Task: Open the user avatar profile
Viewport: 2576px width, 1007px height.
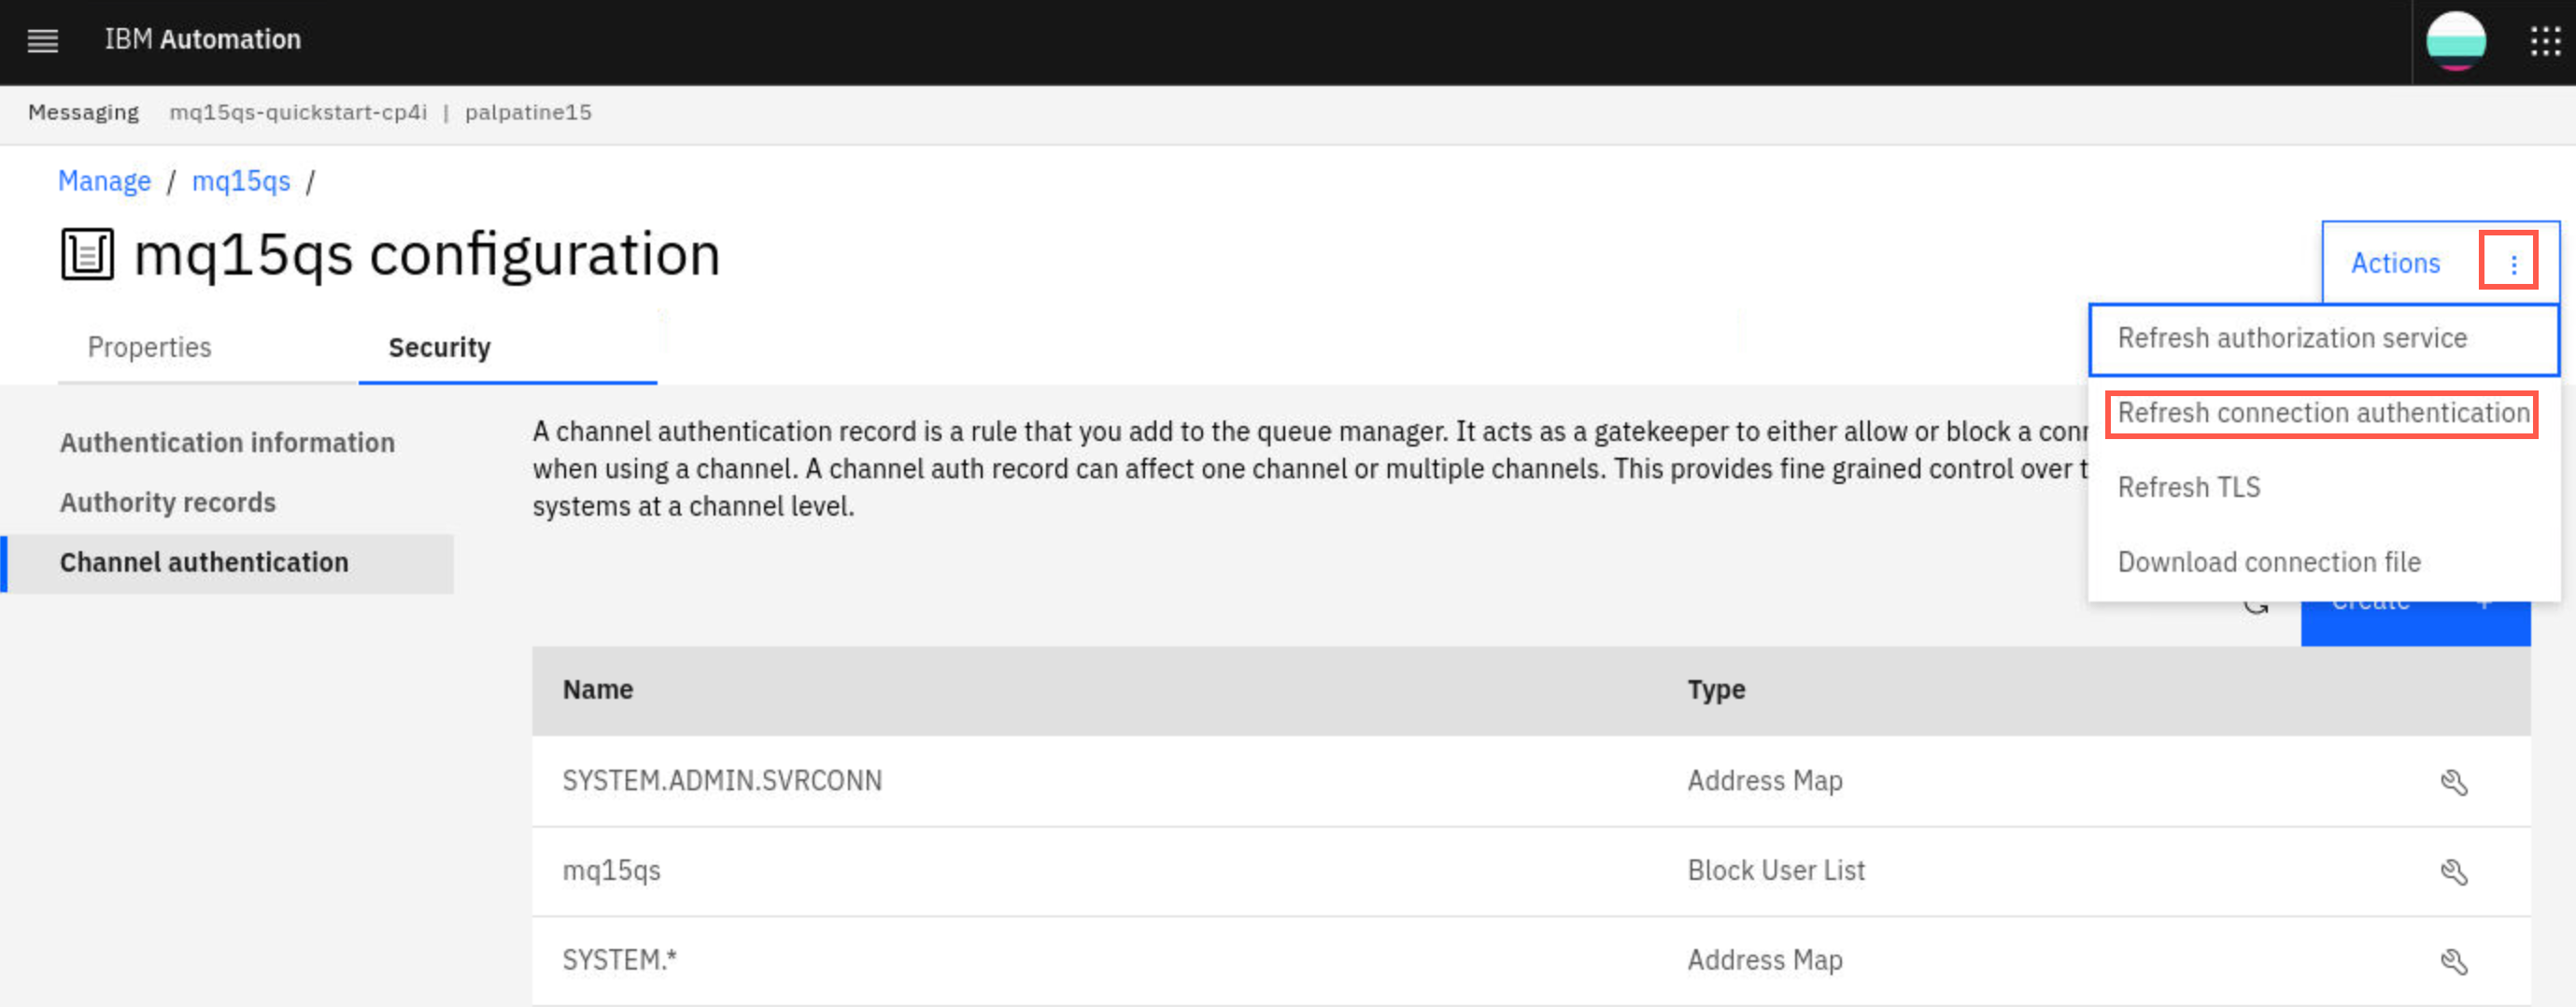Action: pyautogui.click(x=2455, y=40)
